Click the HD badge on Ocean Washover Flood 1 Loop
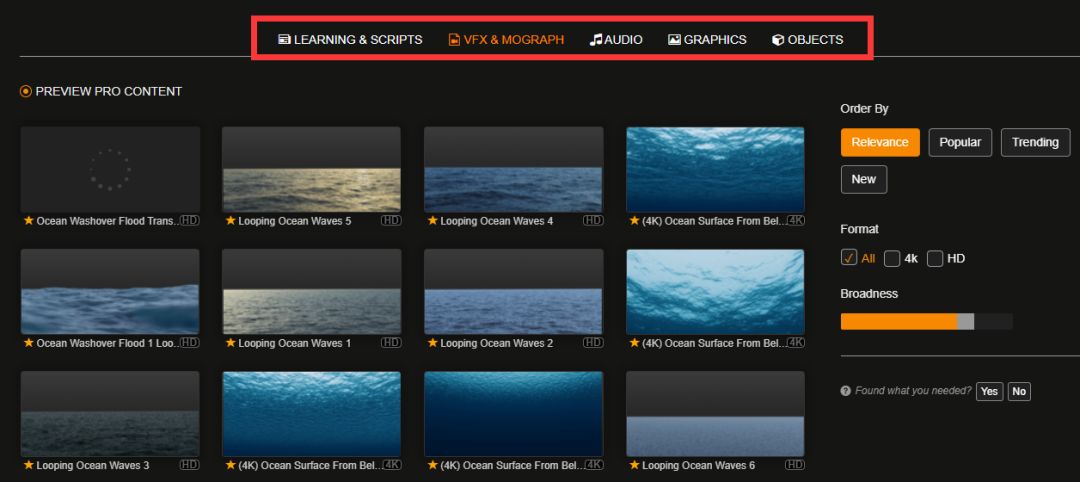This screenshot has width=1080, height=482. 189,343
